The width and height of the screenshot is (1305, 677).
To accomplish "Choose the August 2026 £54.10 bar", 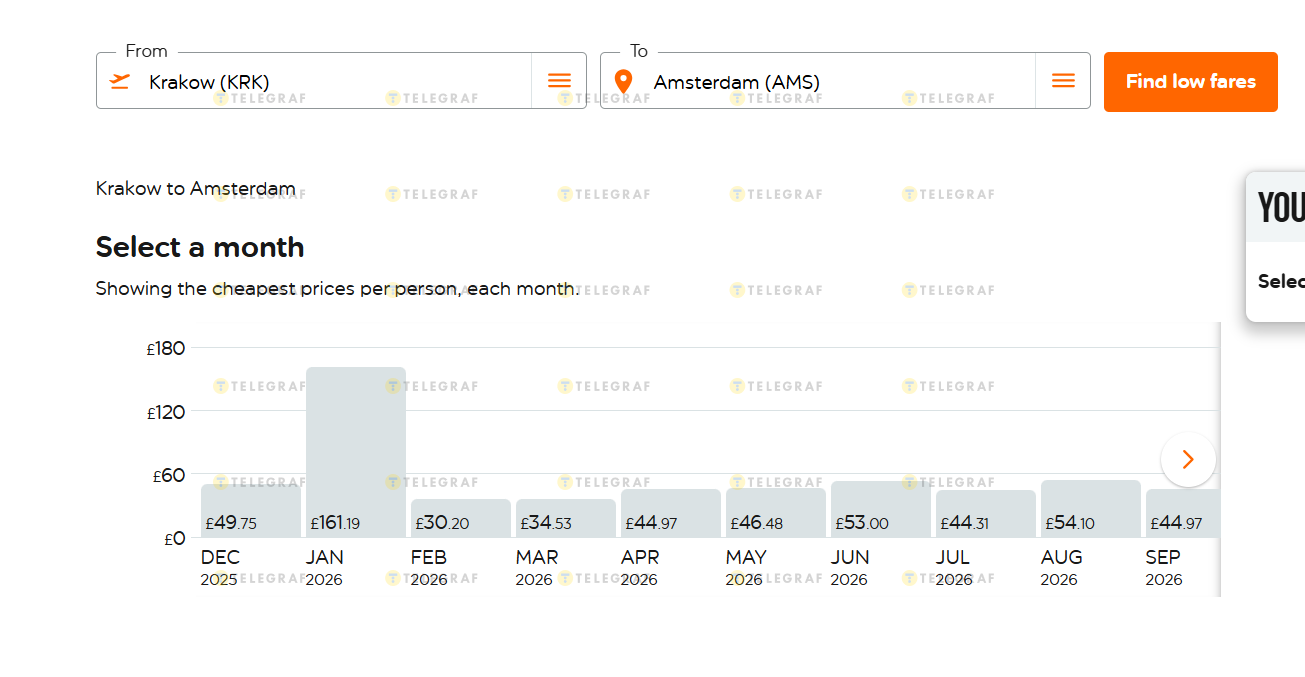I will 1090,509.
